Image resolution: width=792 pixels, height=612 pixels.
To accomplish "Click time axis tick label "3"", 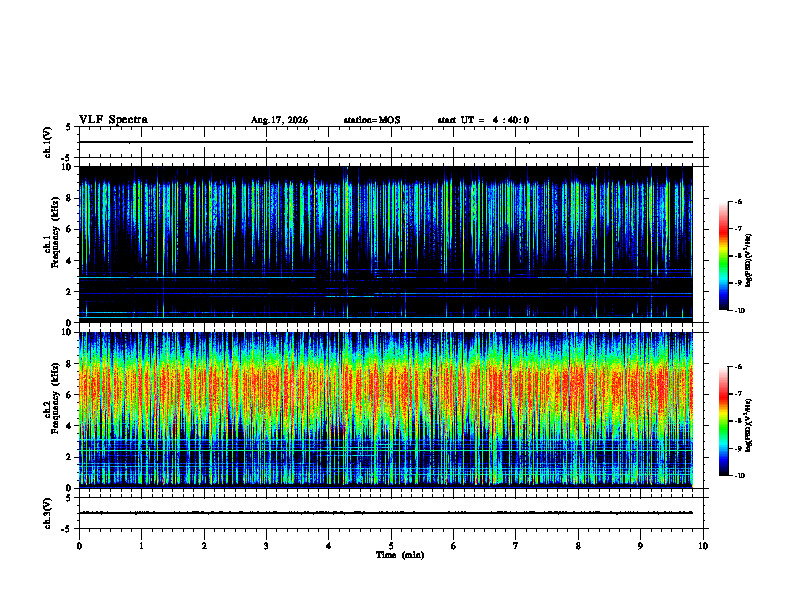I will click(266, 546).
